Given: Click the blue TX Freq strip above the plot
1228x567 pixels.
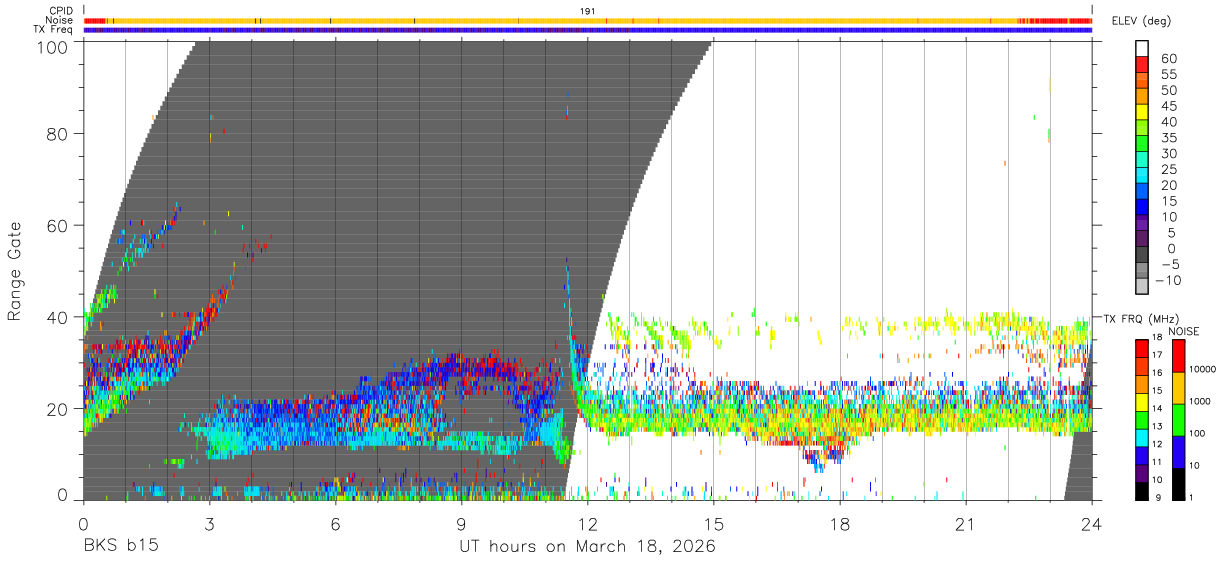Looking at the screenshot, I should click(588, 30).
